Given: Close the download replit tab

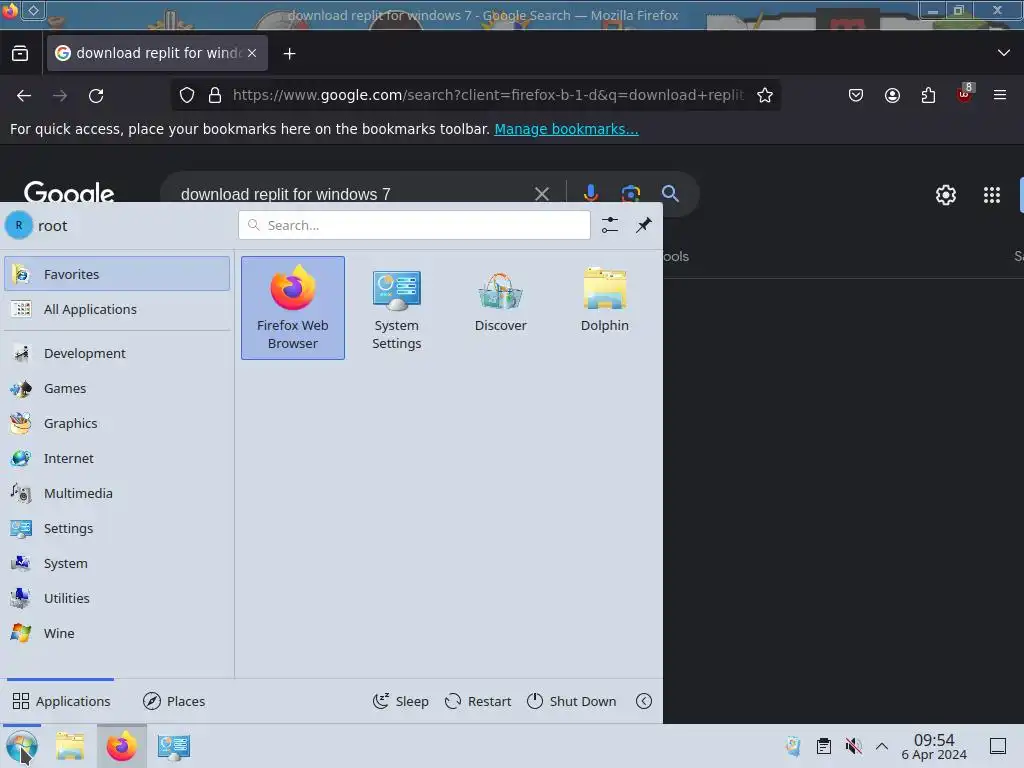Looking at the screenshot, I should (x=252, y=53).
